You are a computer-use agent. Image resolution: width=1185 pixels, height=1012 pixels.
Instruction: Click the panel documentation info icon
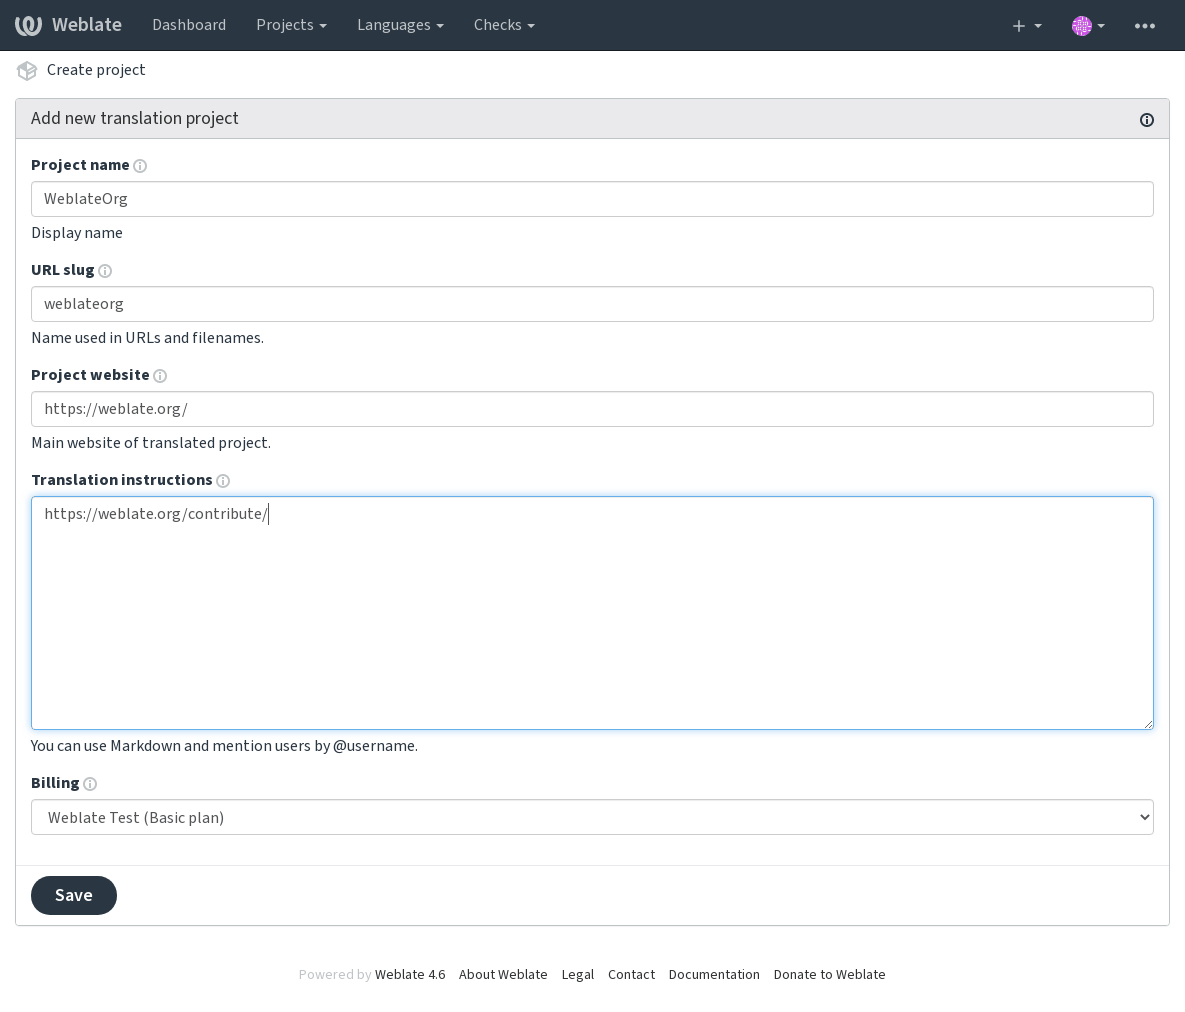pos(1146,119)
